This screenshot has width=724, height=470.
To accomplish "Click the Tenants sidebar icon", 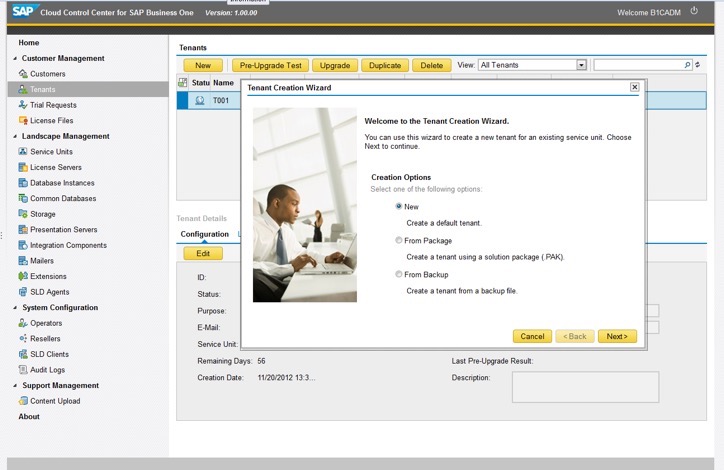I will point(23,89).
